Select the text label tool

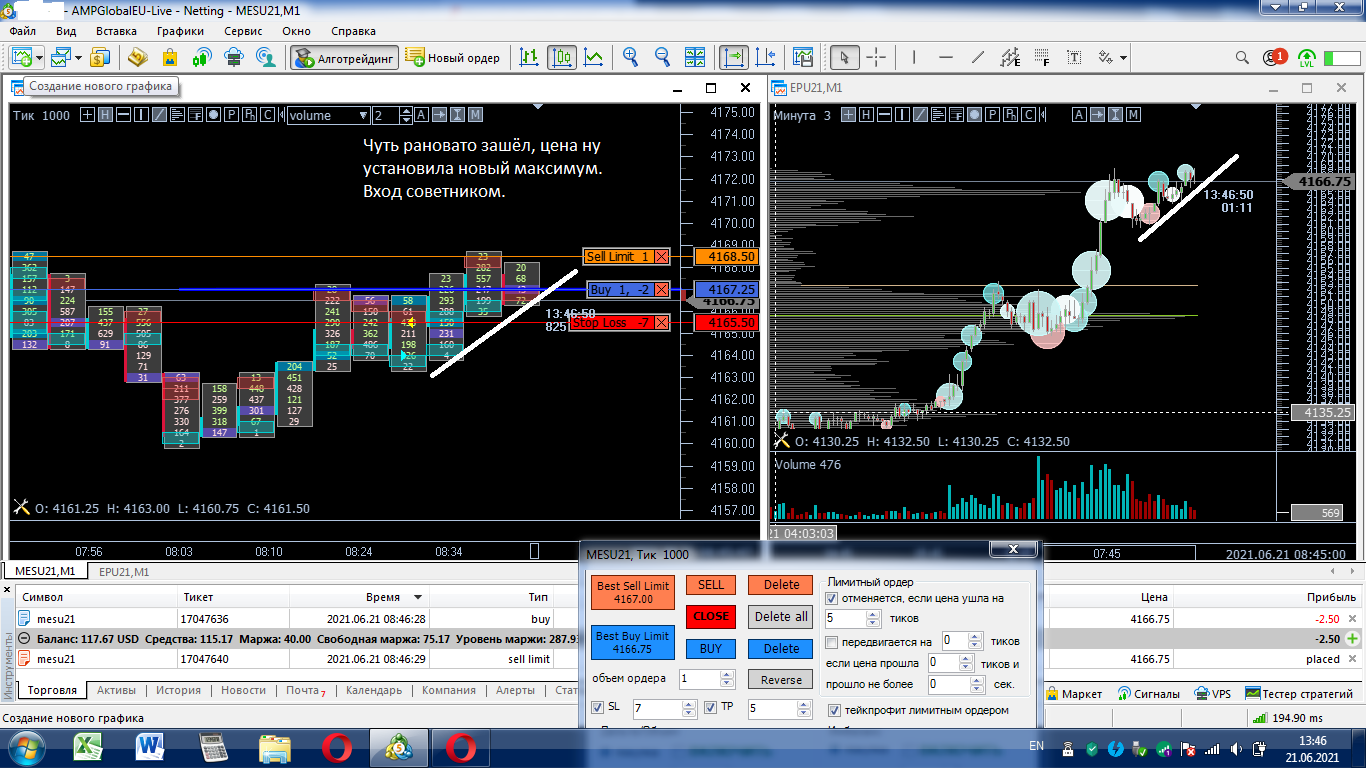click(x=1074, y=57)
